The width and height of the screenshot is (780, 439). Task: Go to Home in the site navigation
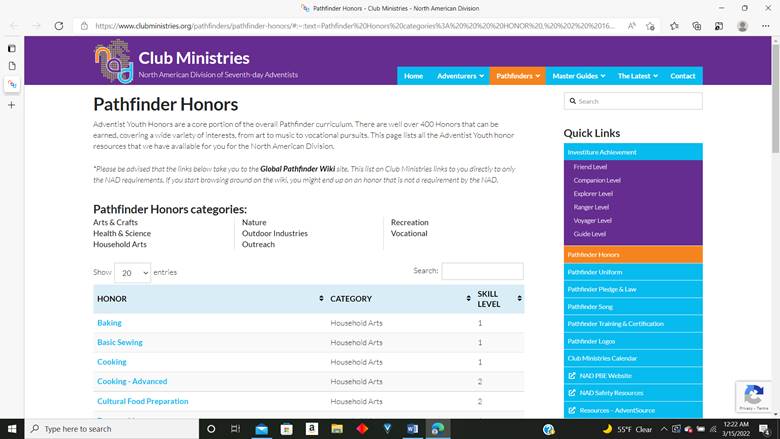[x=413, y=76]
